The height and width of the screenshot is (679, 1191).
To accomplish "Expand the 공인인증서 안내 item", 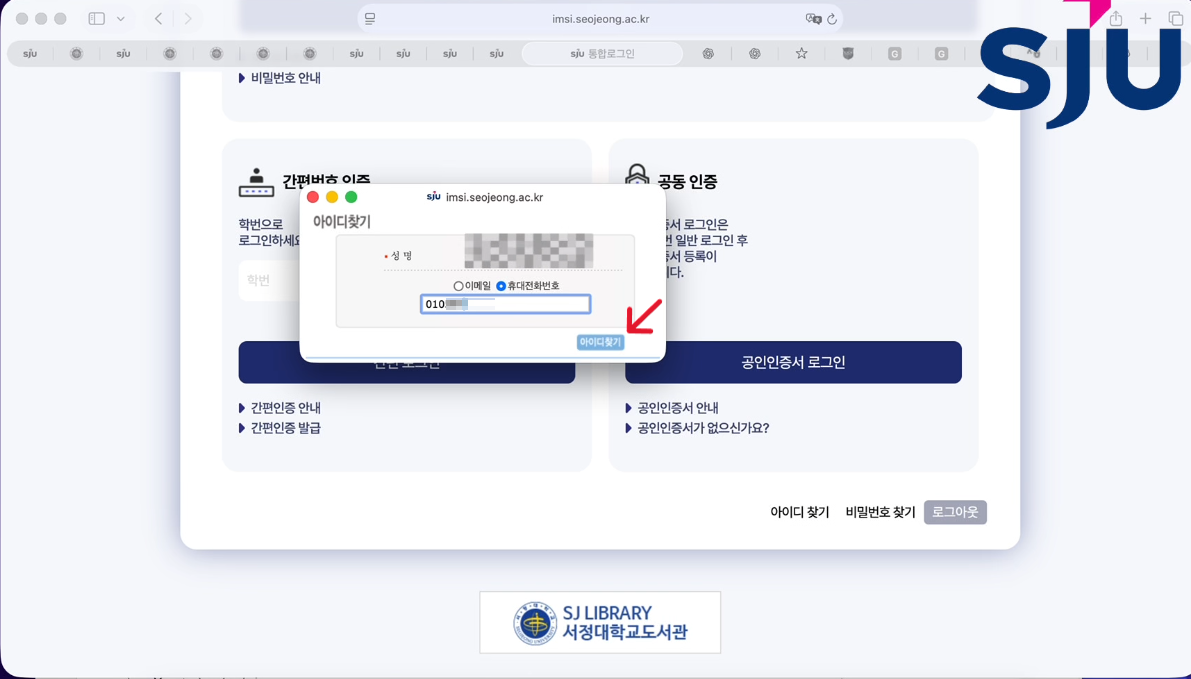I will point(677,408).
